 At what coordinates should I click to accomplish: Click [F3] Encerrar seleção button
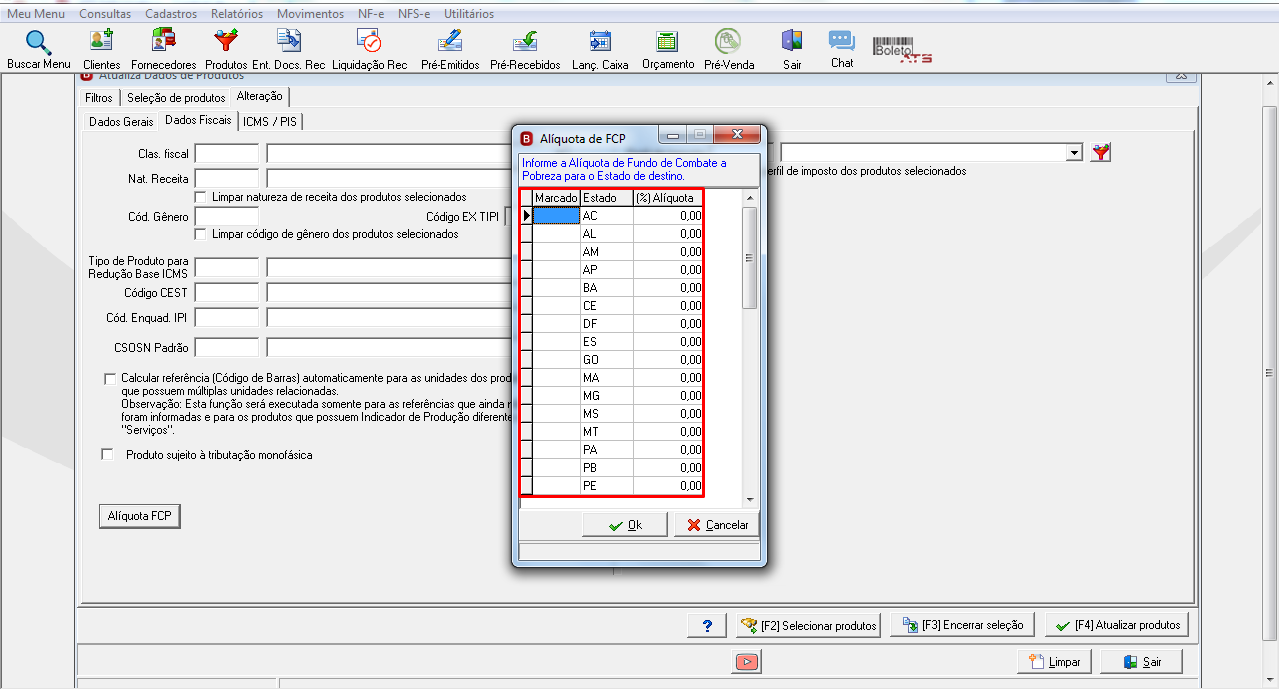pyautogui.click(x=963, y=625)
